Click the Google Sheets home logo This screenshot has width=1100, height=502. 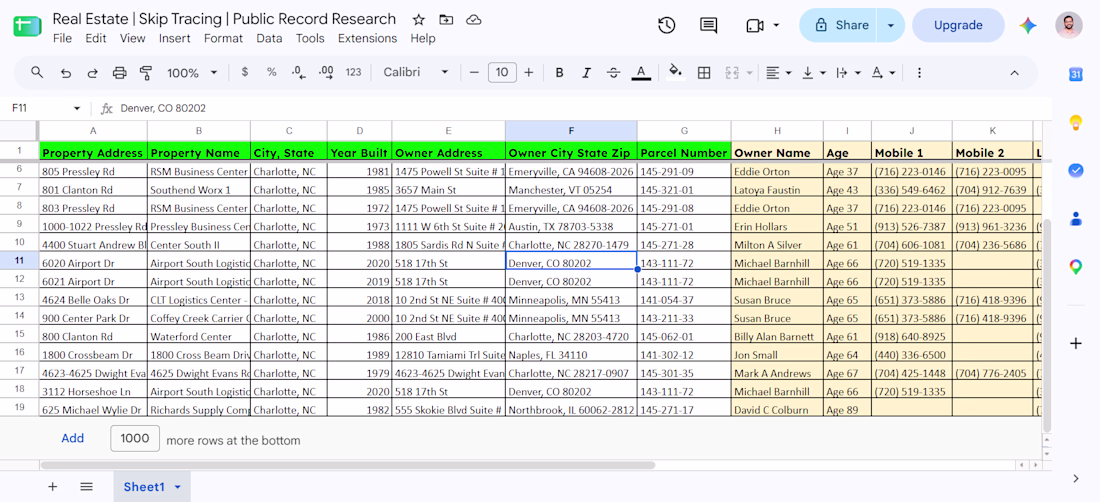tap(27, 27)
